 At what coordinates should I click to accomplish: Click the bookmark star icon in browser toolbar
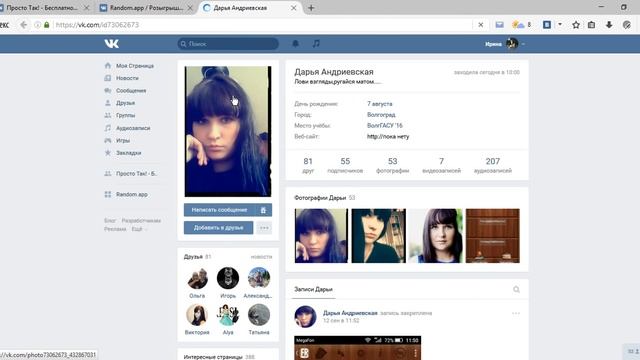pyautogui.click(x=576, y=25)
